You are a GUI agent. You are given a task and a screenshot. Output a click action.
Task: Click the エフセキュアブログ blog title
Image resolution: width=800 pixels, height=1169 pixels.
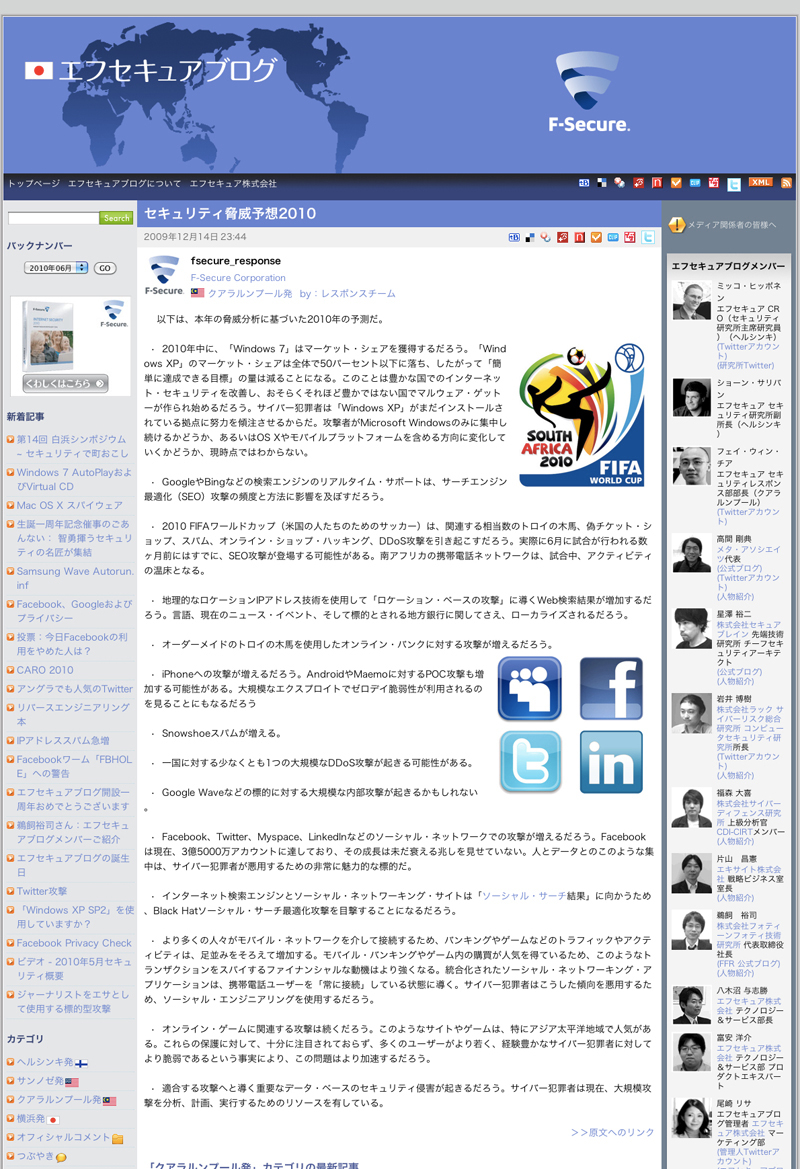[167, 71]
